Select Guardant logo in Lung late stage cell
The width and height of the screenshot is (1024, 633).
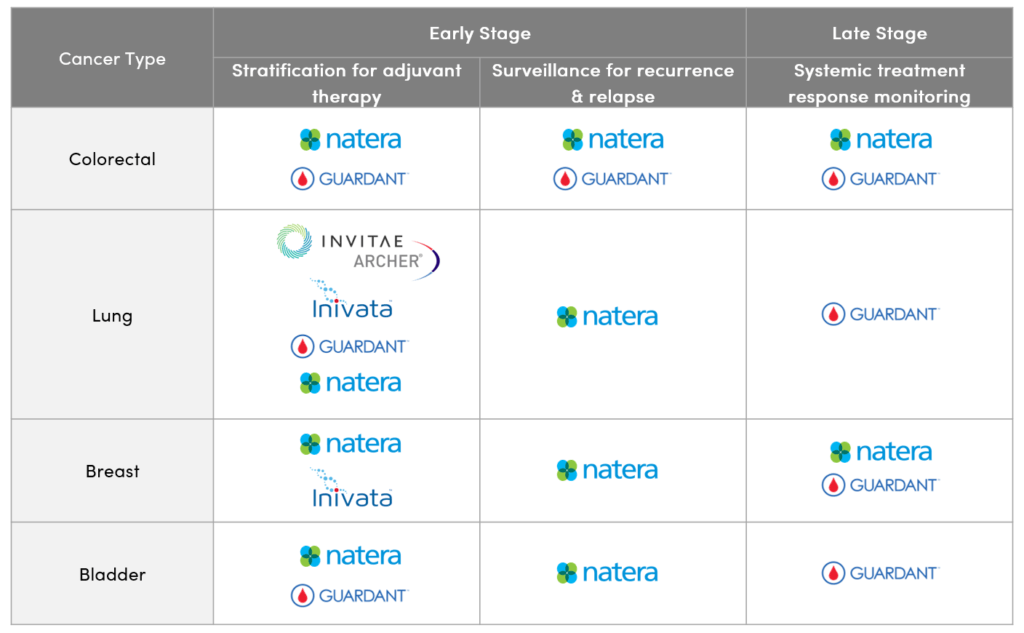point(880,314)
